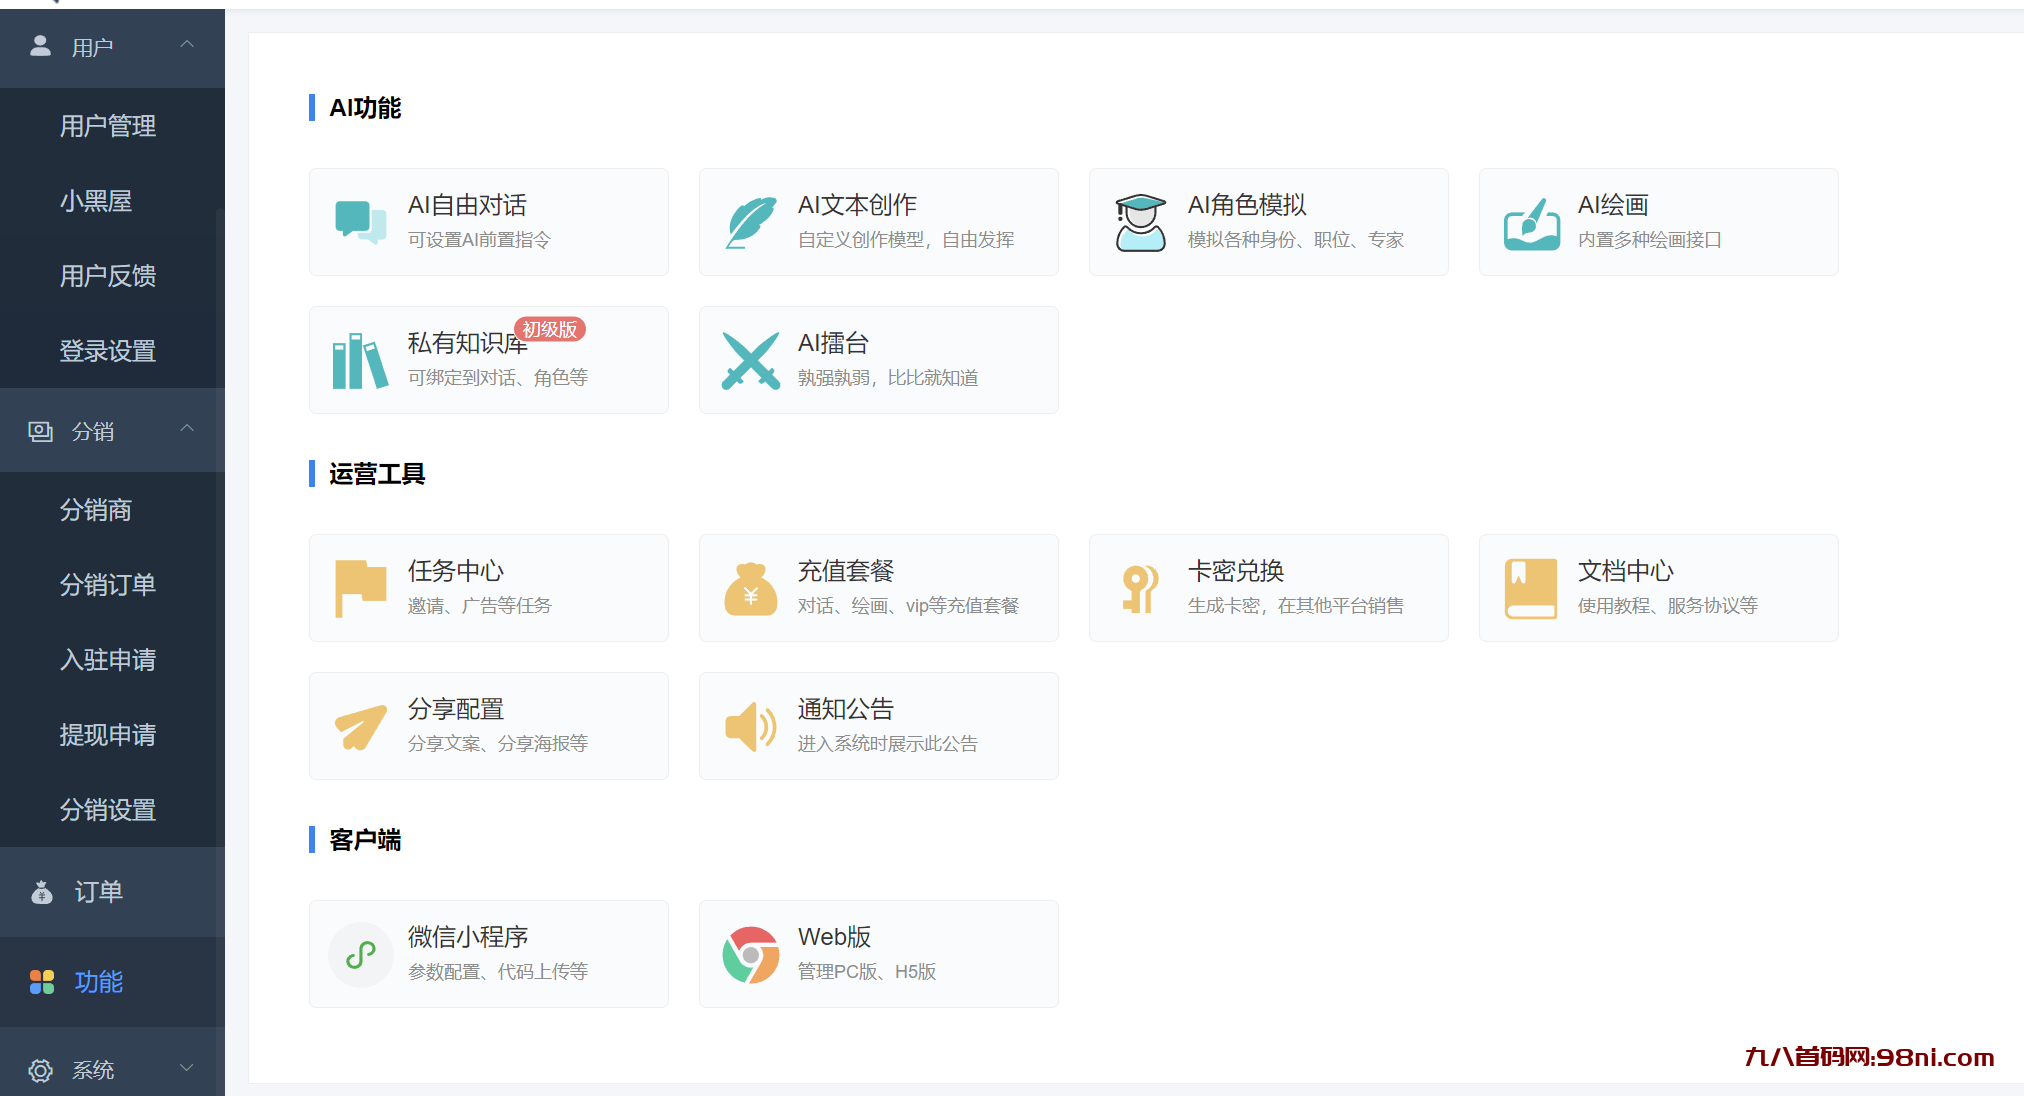Click the Web版 Chrome logo icon
The image size is (2024, 1096).
pyautogui.click(x=750, y=955)
